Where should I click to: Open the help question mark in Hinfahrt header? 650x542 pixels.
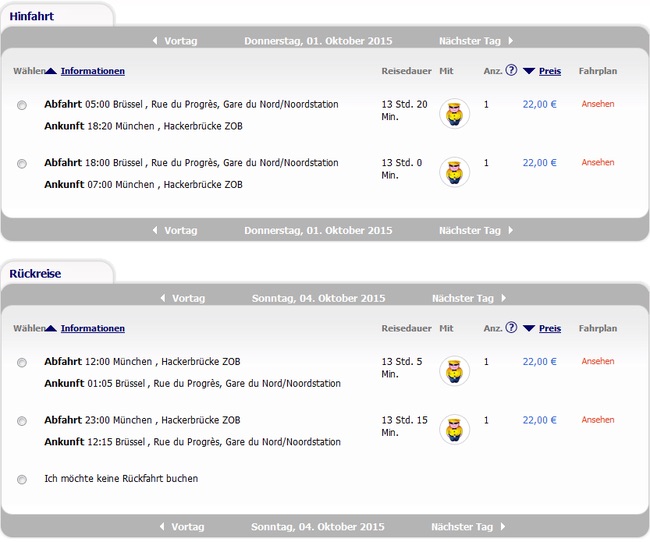point(511,71)
